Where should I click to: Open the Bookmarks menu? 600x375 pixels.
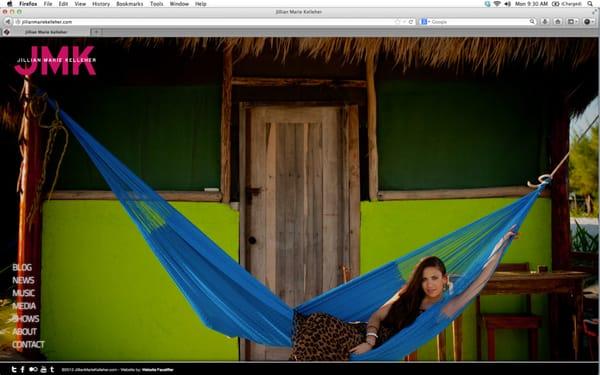130,4
